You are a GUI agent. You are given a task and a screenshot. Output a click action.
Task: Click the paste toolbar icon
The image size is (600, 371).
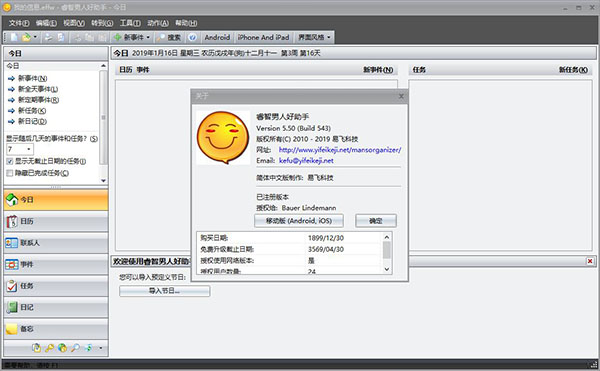pos(102,37)
